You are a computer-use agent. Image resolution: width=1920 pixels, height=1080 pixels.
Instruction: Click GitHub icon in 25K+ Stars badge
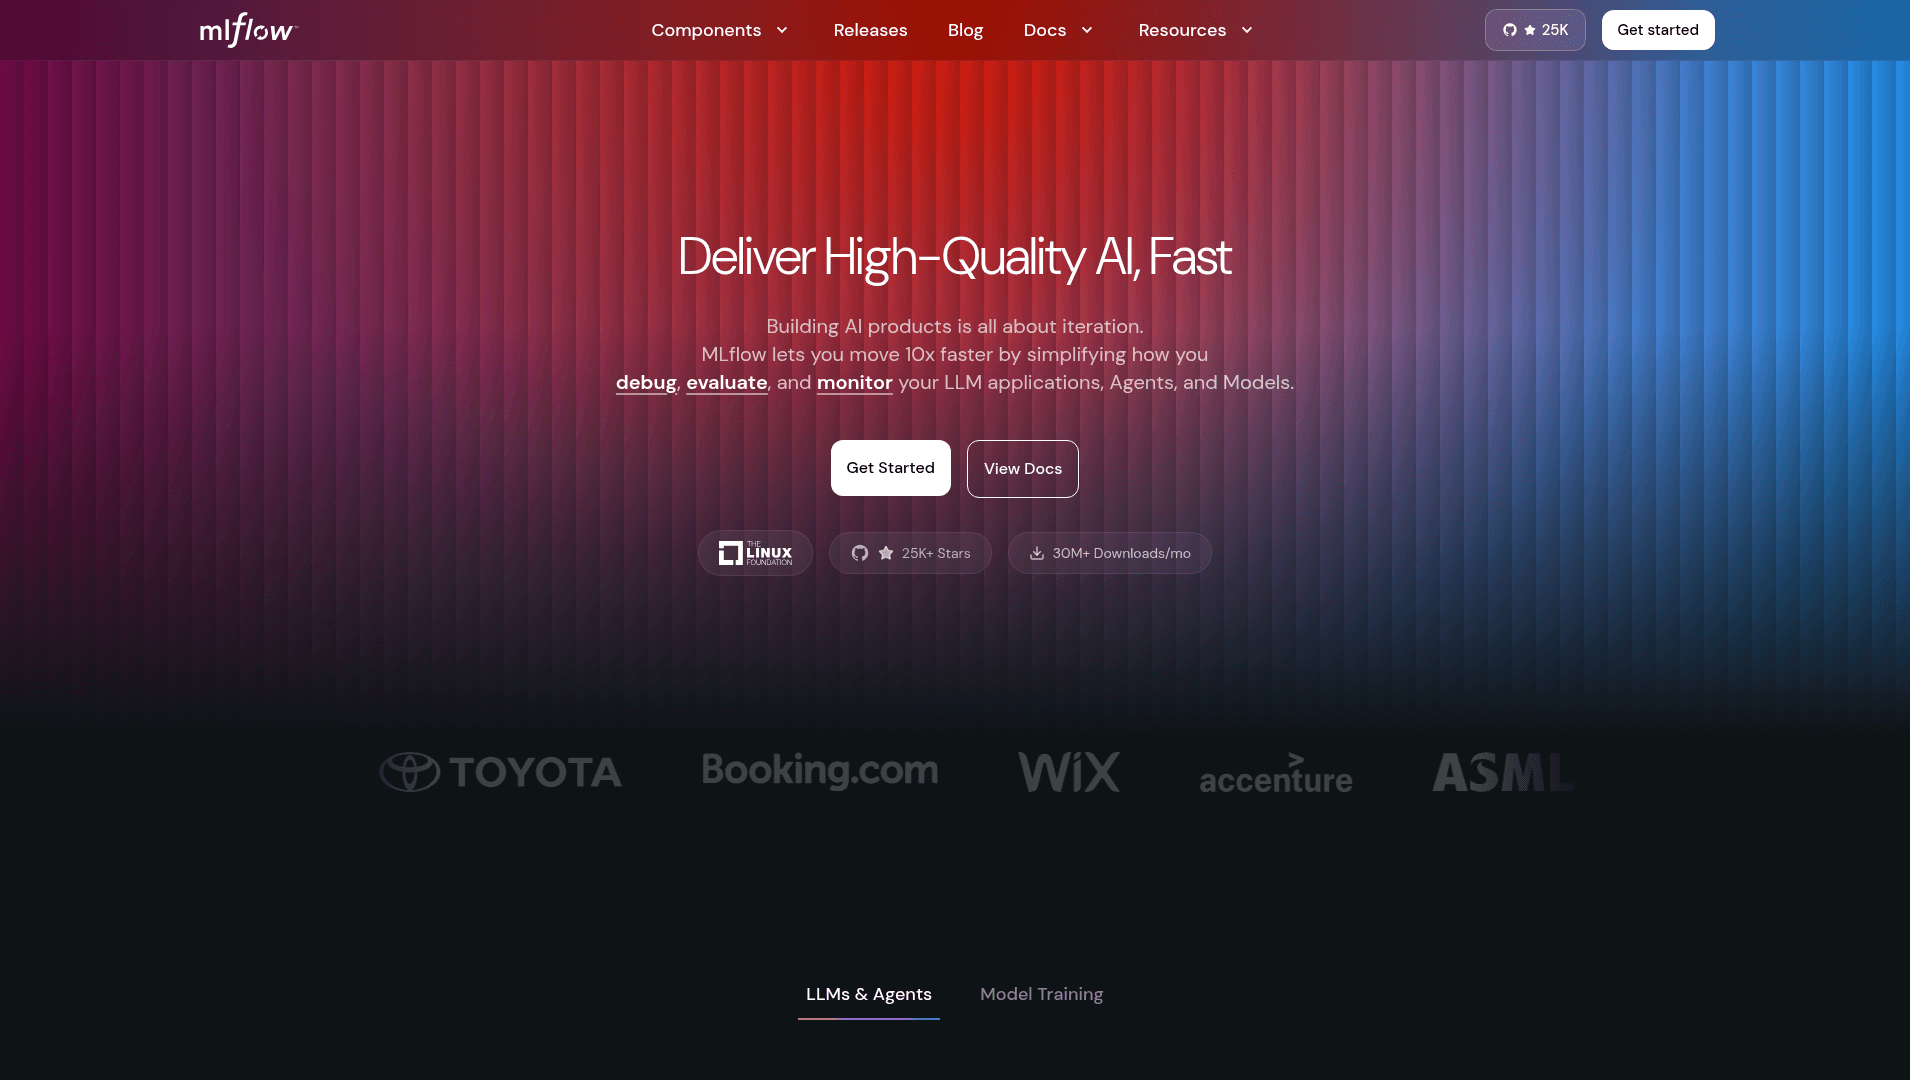click(860, 553)
